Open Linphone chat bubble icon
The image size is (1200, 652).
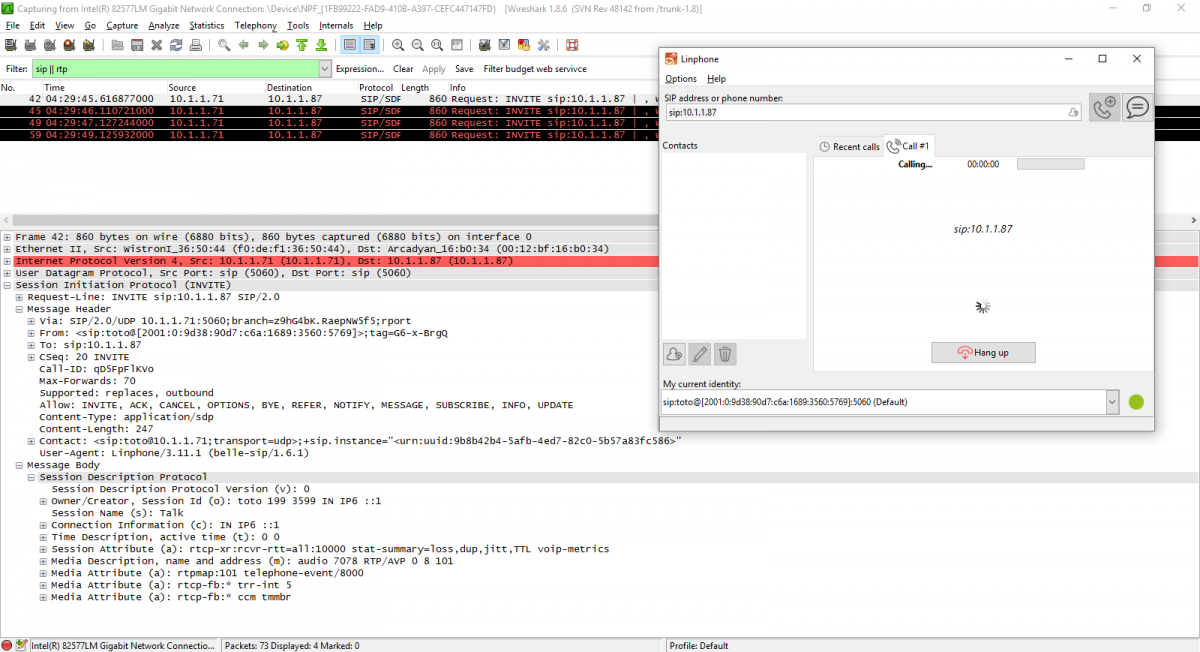(x=1137, y=108)
